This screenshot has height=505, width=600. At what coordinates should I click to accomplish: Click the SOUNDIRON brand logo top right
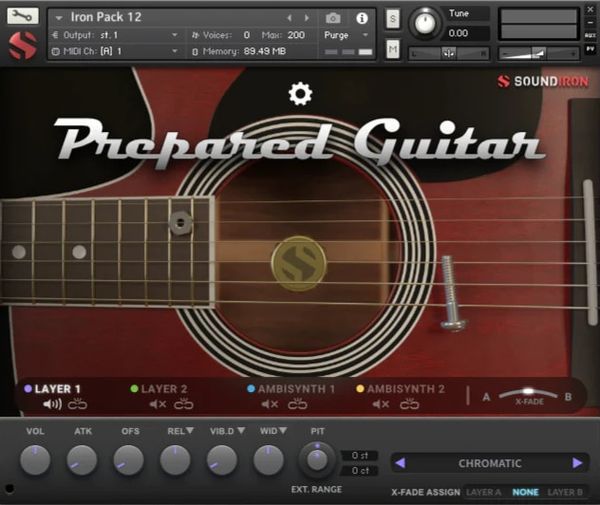pyautogui.click(x=543, y=81)
